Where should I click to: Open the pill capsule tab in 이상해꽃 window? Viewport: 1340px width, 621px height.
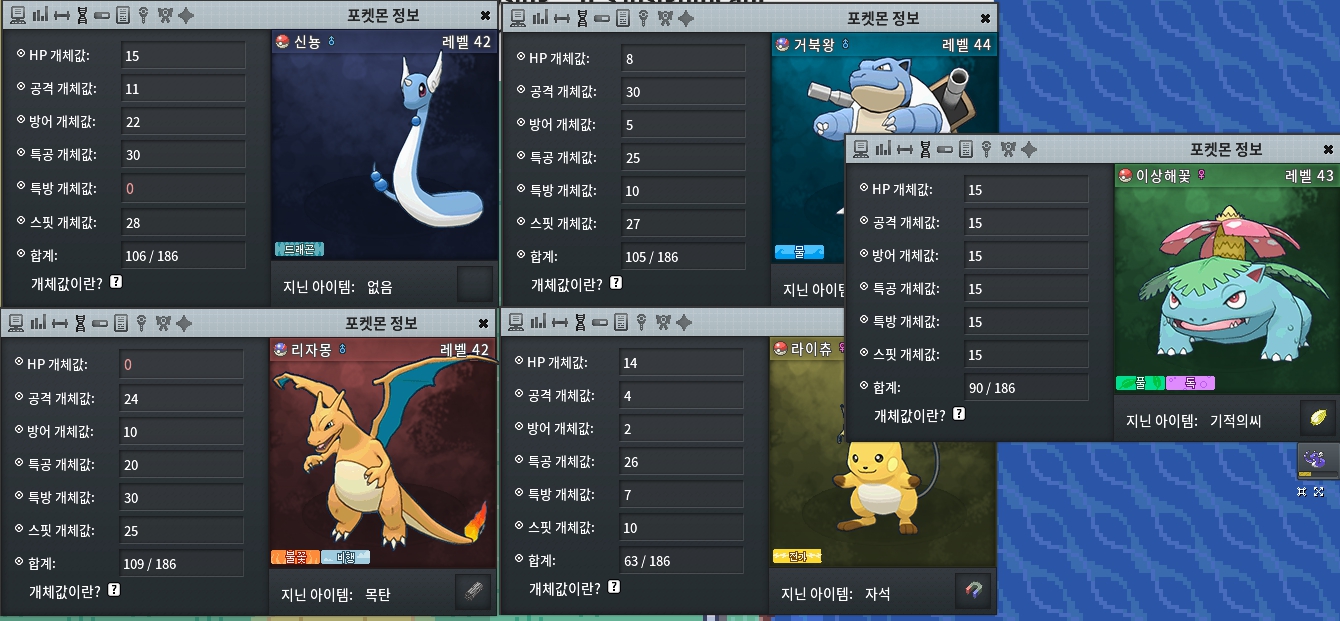(x=945, y=149)
